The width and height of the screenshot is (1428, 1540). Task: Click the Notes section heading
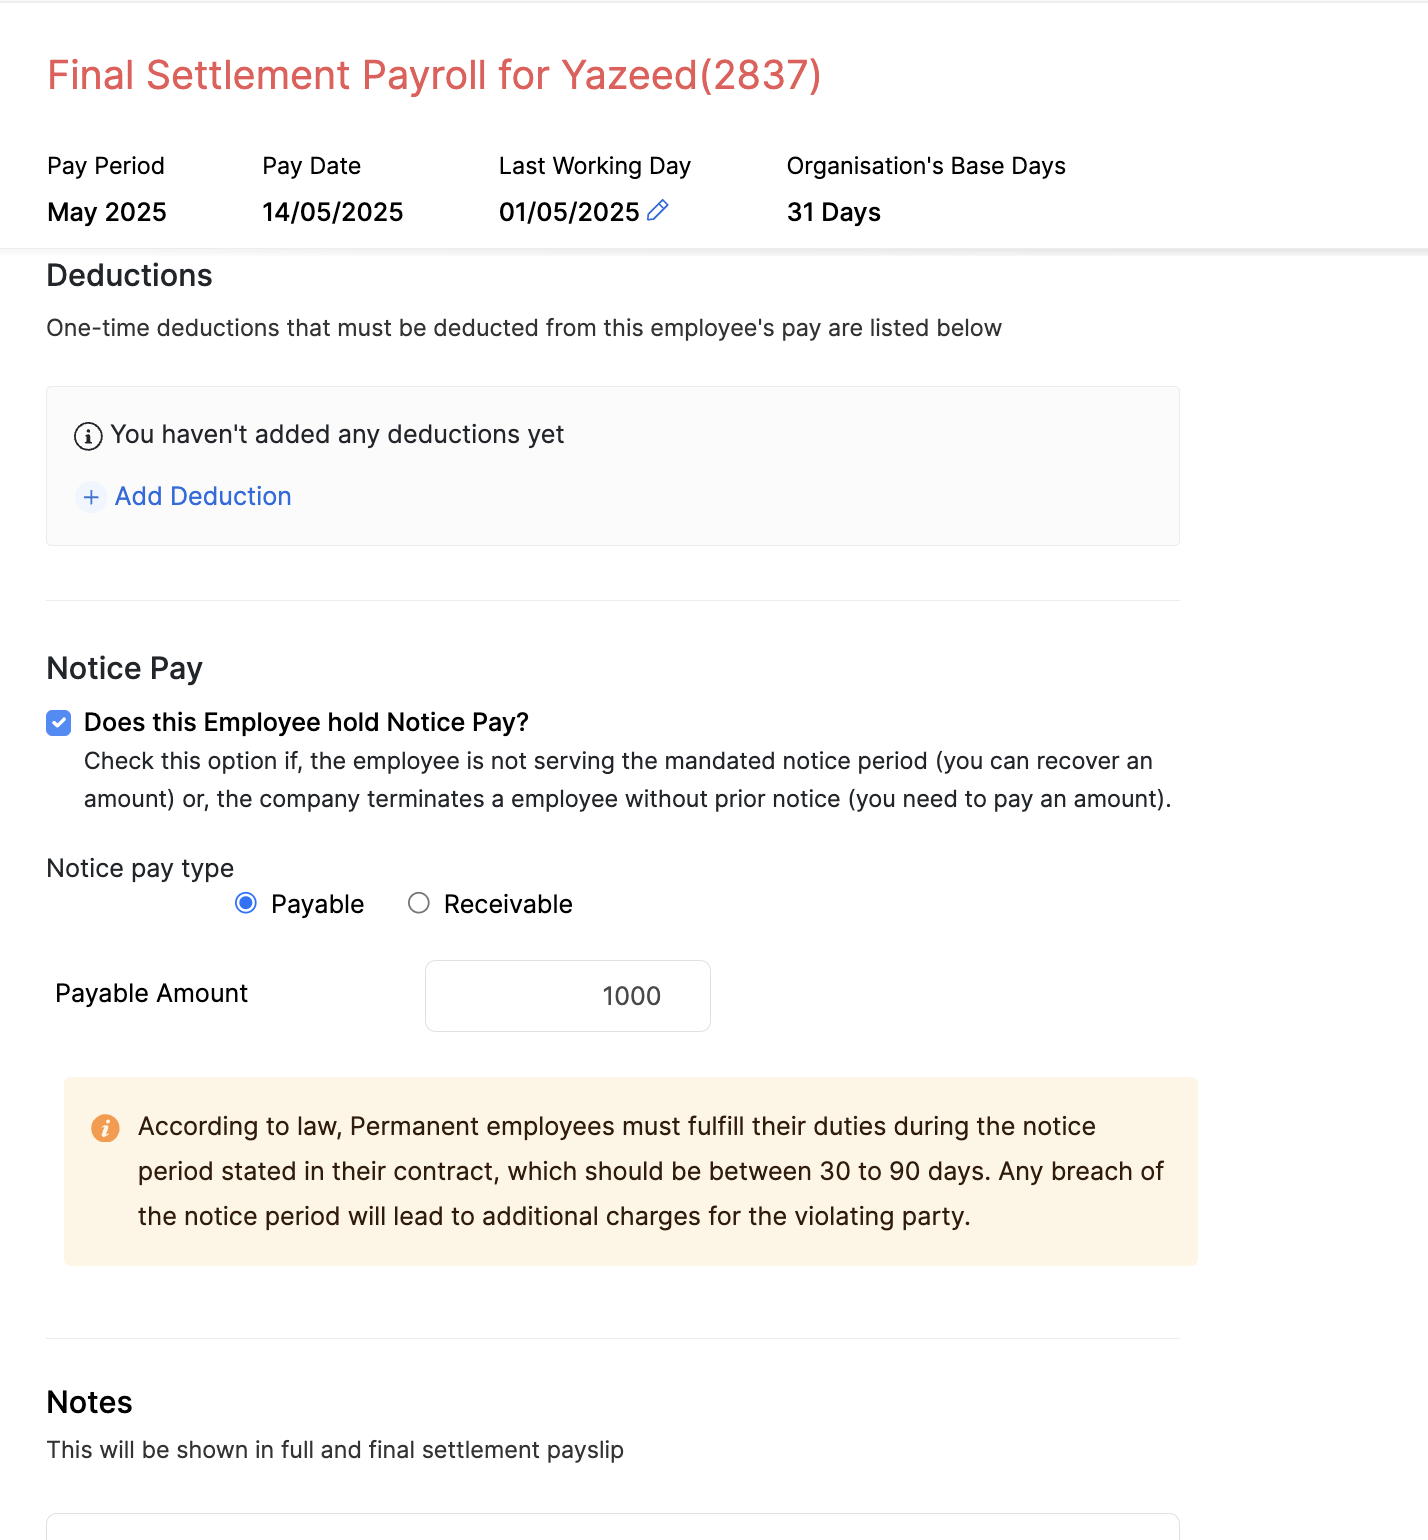[89, 1402]
